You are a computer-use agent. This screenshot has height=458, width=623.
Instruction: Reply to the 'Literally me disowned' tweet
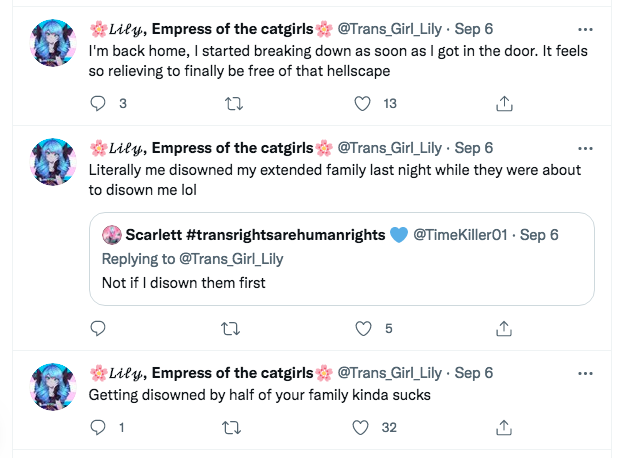point(98,329)
